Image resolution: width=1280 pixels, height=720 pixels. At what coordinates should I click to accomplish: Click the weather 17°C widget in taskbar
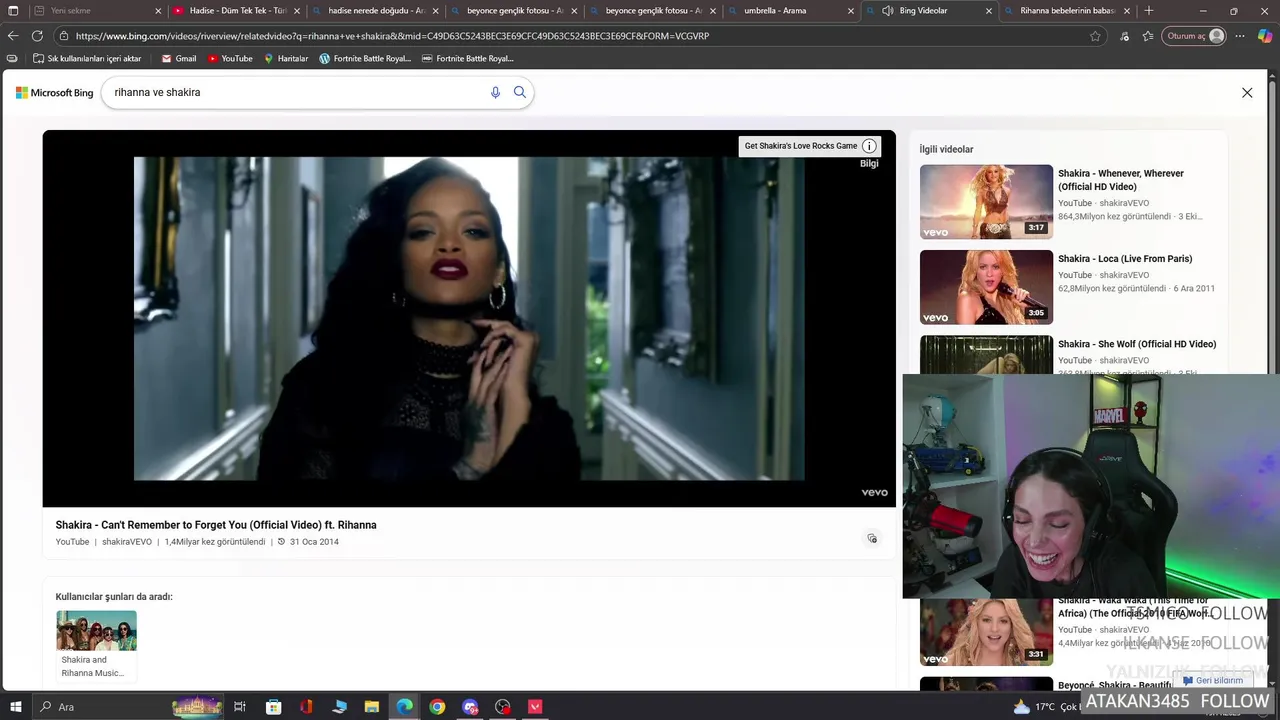(x=1045, y=707)
